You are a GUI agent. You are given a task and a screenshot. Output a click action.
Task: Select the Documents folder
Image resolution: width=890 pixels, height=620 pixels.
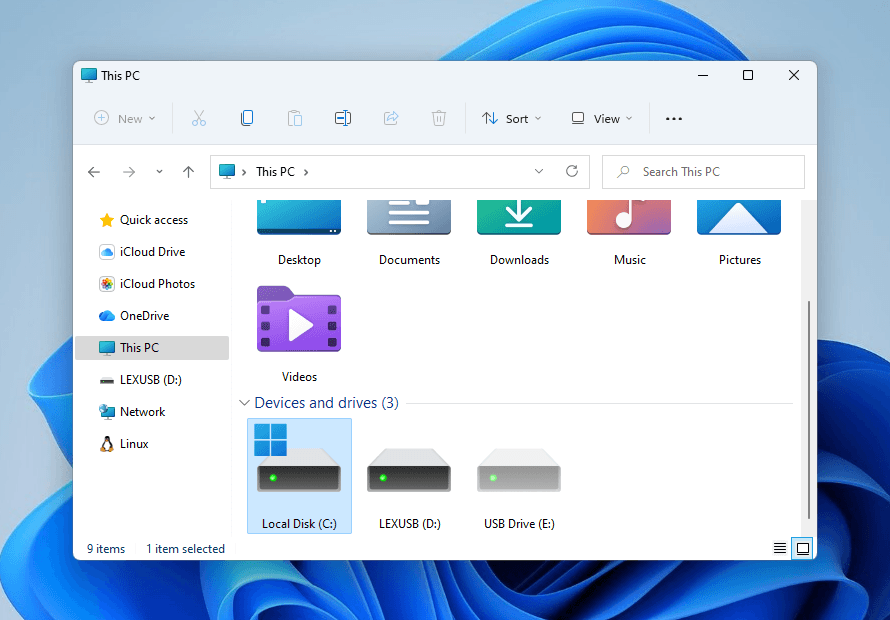pos(409,234)
